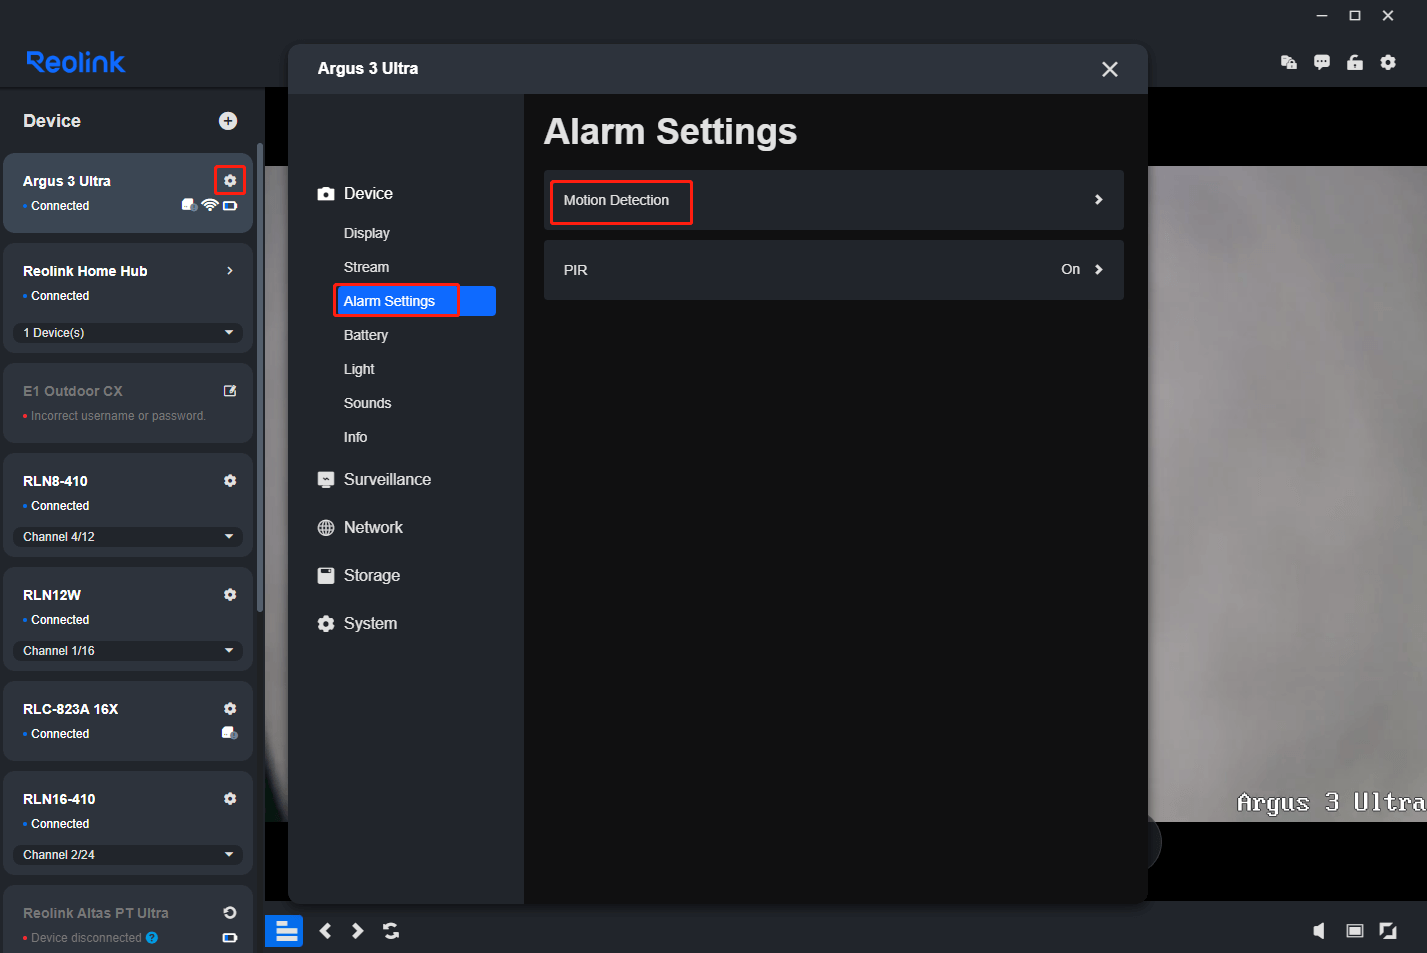
Task: Mute or unmute the speaker volume
Action: pos(1319,931)
